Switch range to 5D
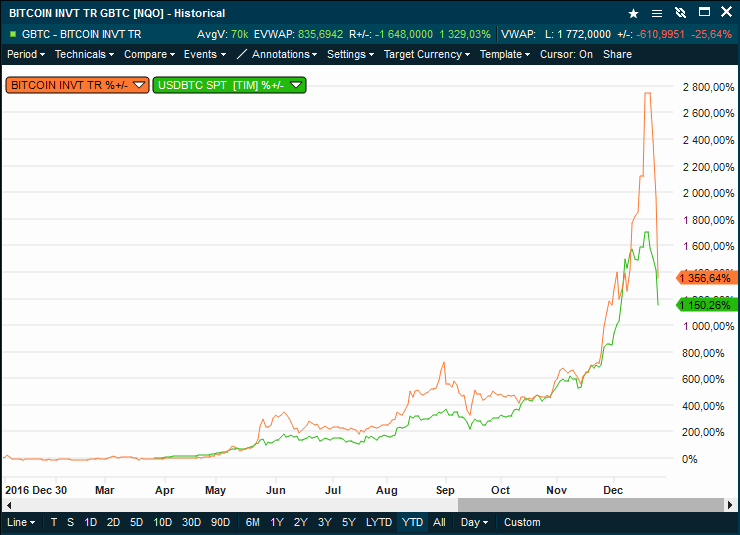This screenshot has height=535, width=740. tap(136, 522)
